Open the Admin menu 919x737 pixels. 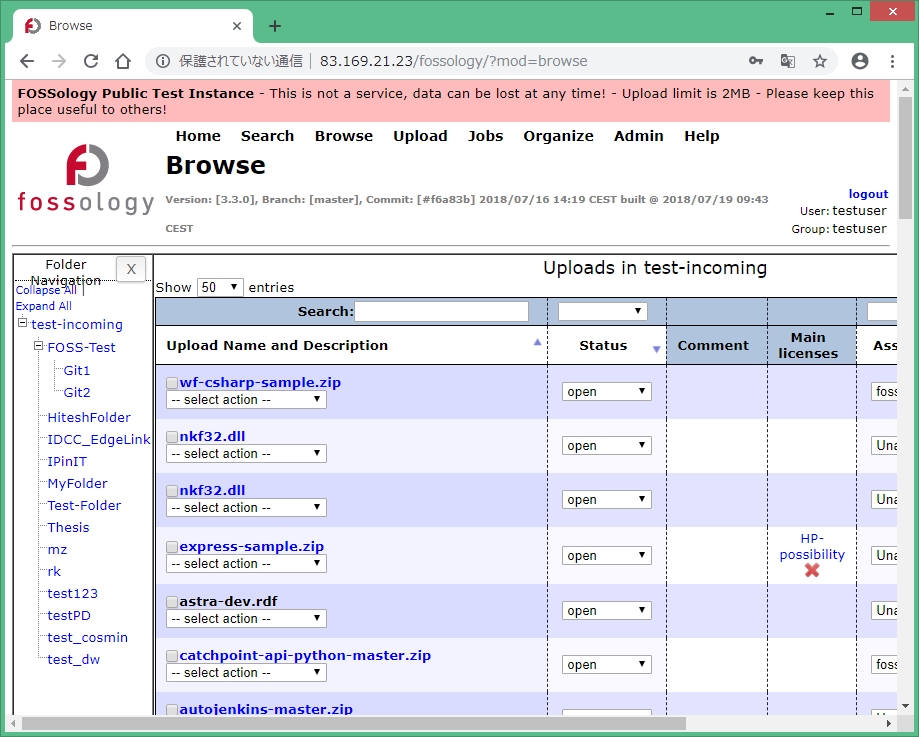tap(638, 136)
